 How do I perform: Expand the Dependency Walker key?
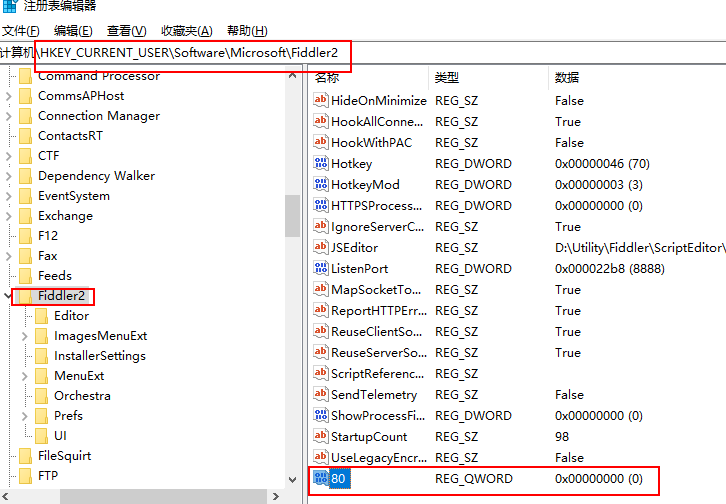[8, 176]
